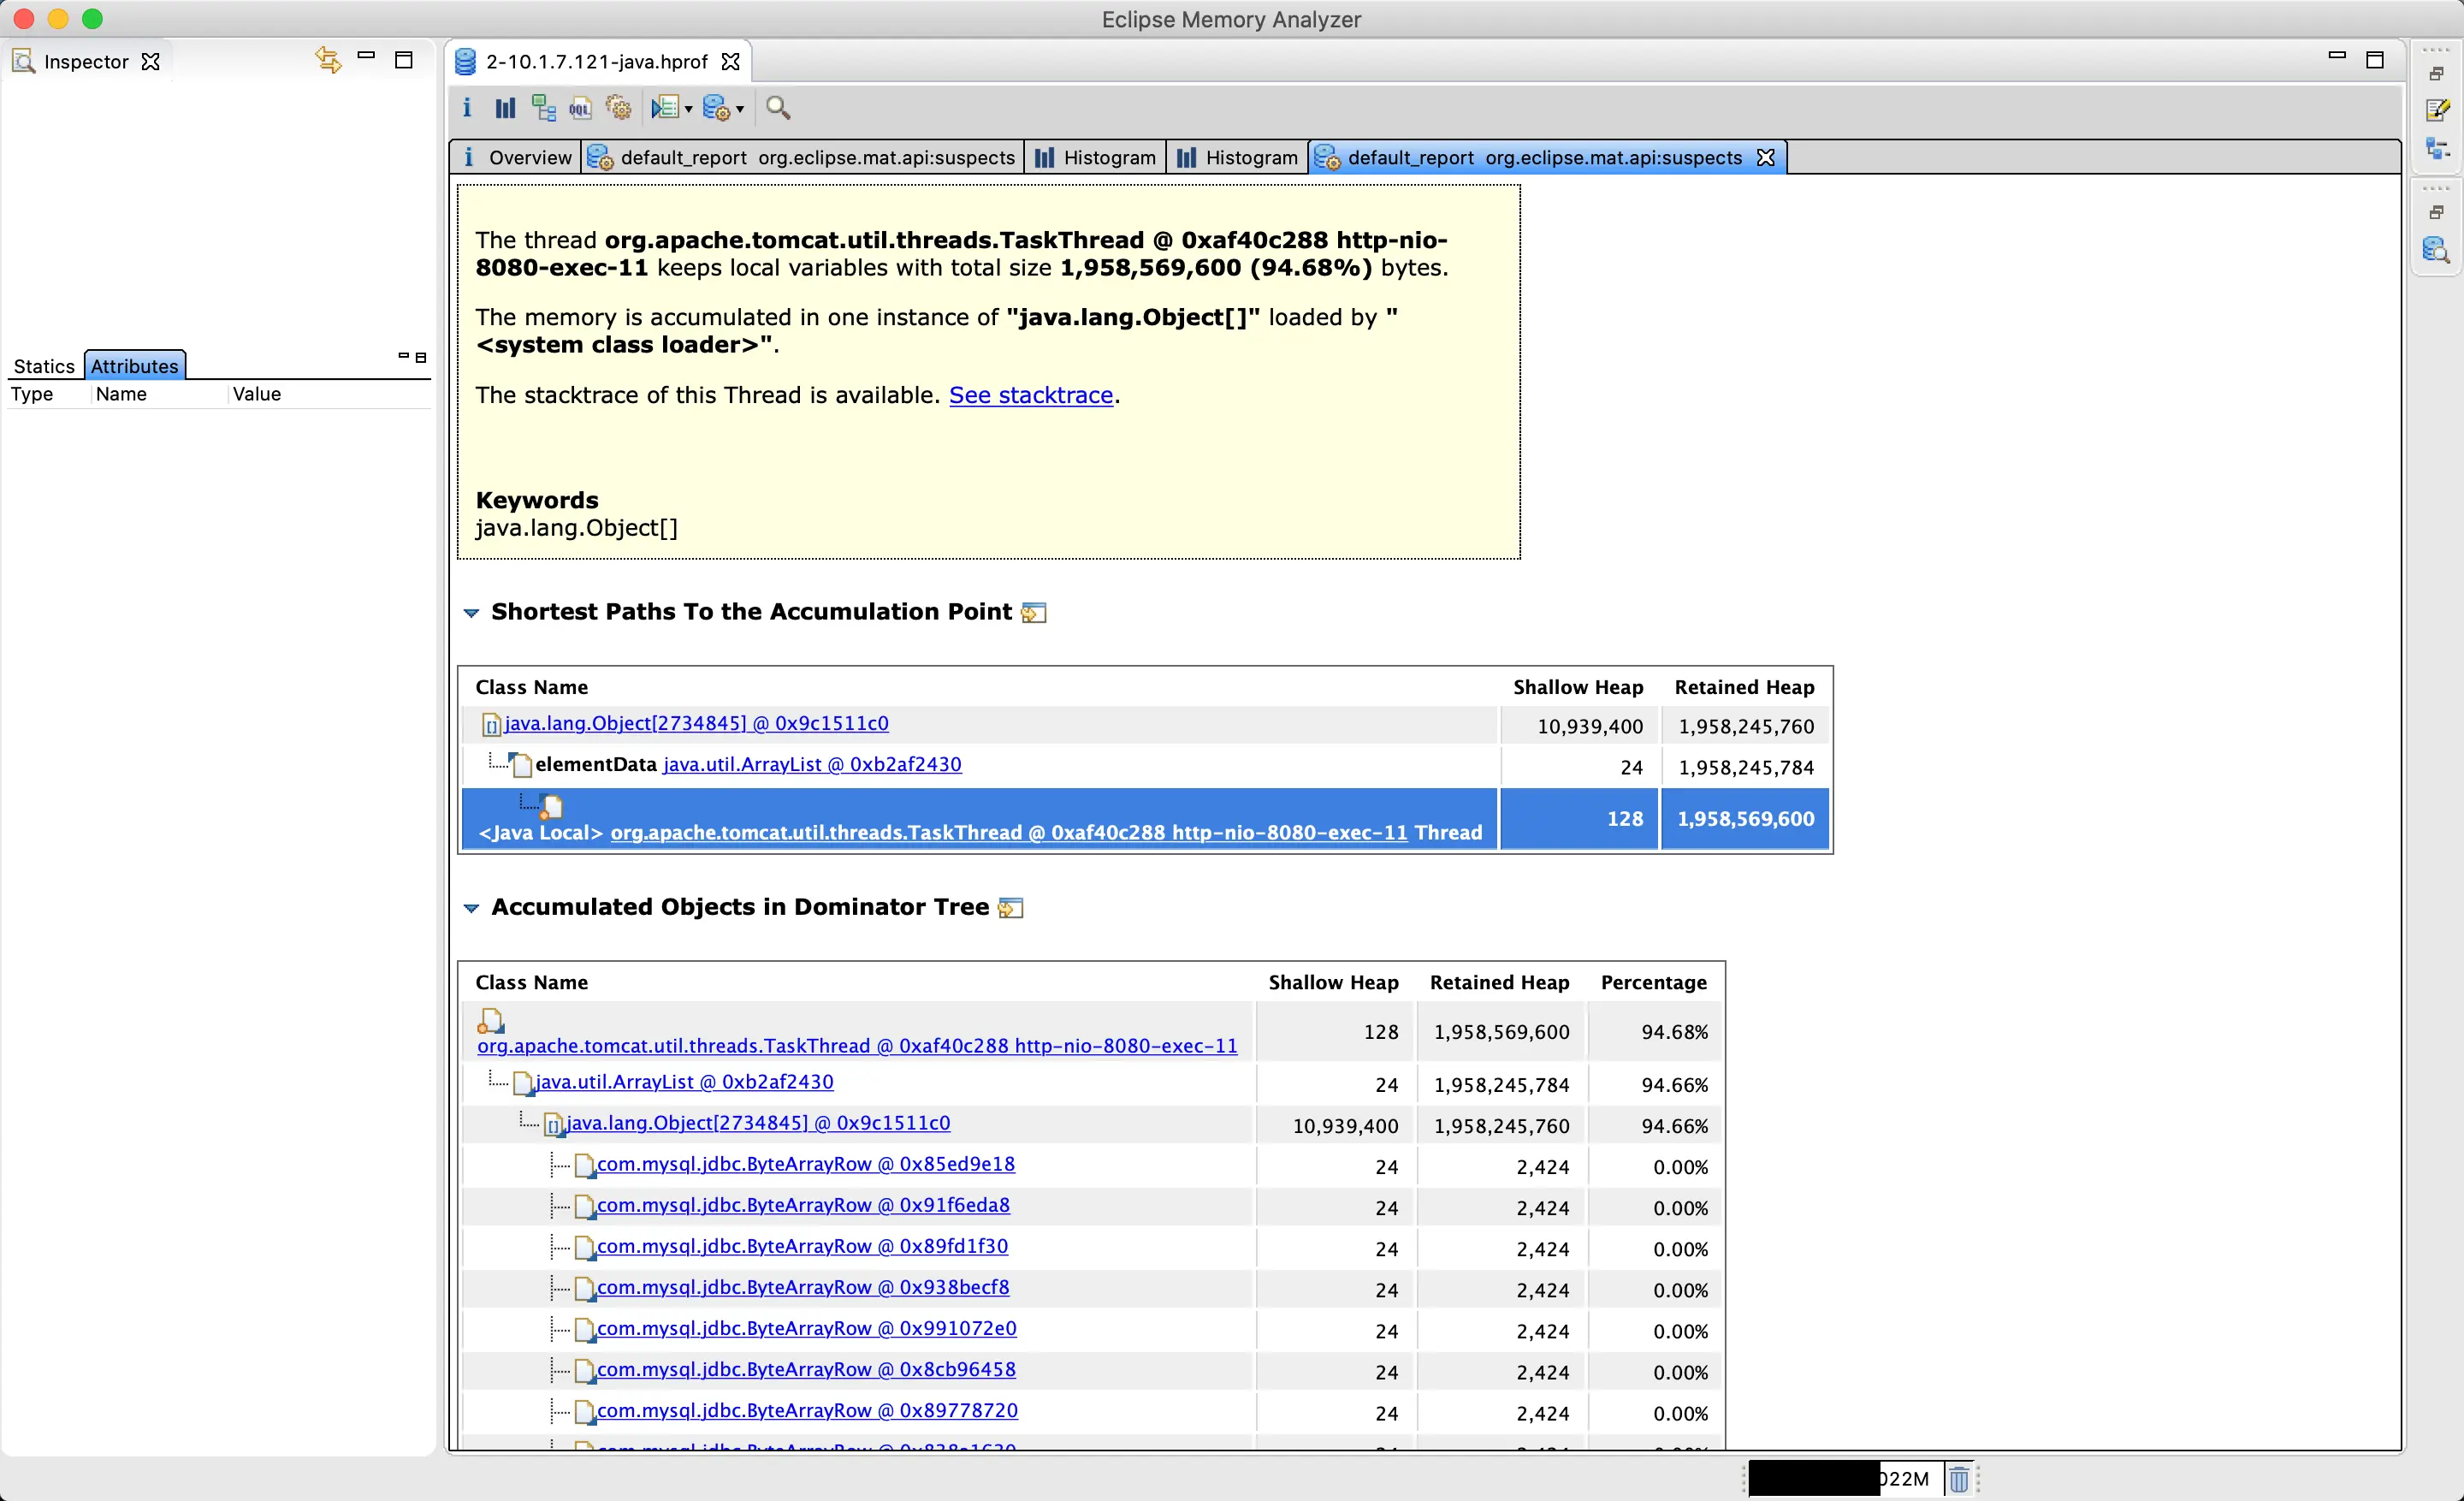Image resolution: width=2464 pixels, height=1501 pixels.
Task: Click the Find Object by address magnifier
Action: [x=778, y=108]
